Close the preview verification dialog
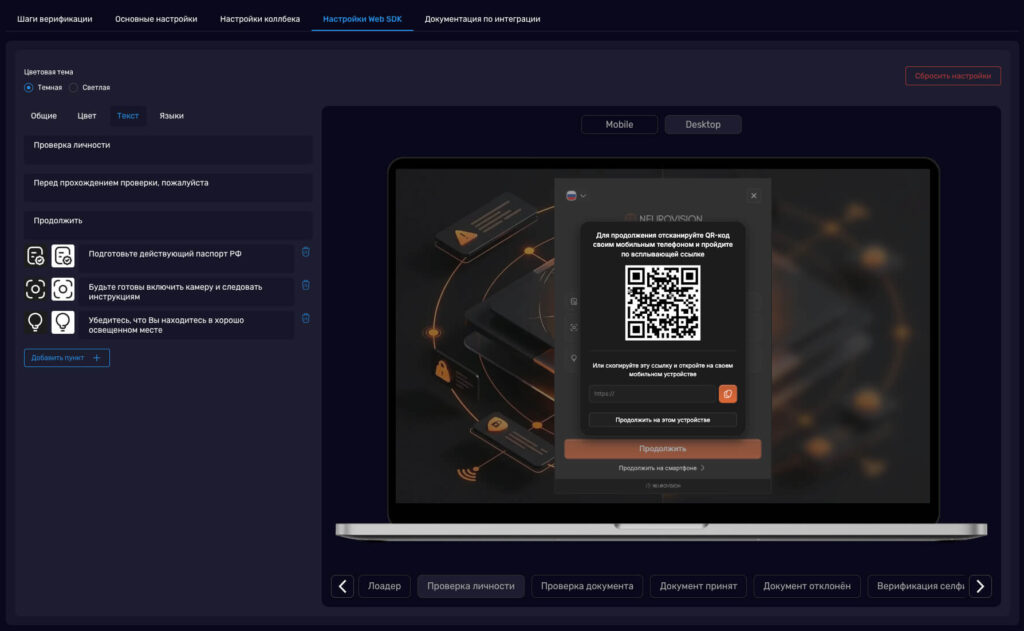Image resolution: width=1024 pixels, height=631 pixels. click(x=754, y=196)
